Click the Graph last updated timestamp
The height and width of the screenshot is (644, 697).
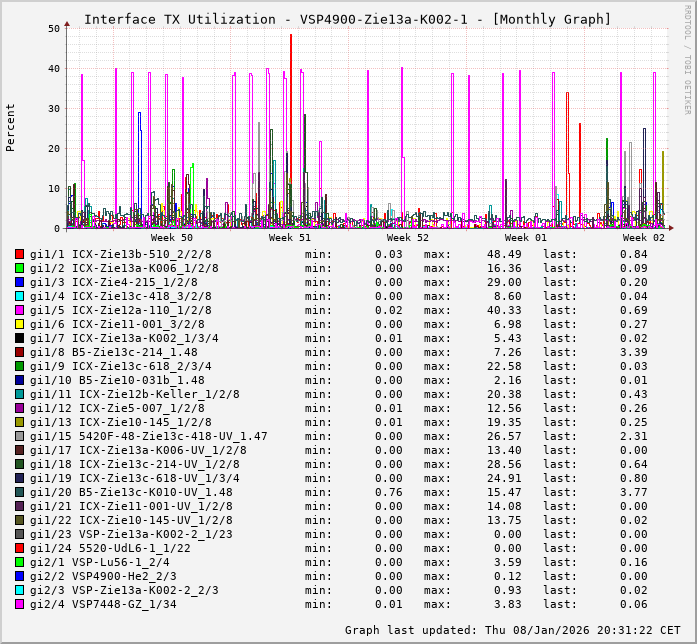coord(511,630)
